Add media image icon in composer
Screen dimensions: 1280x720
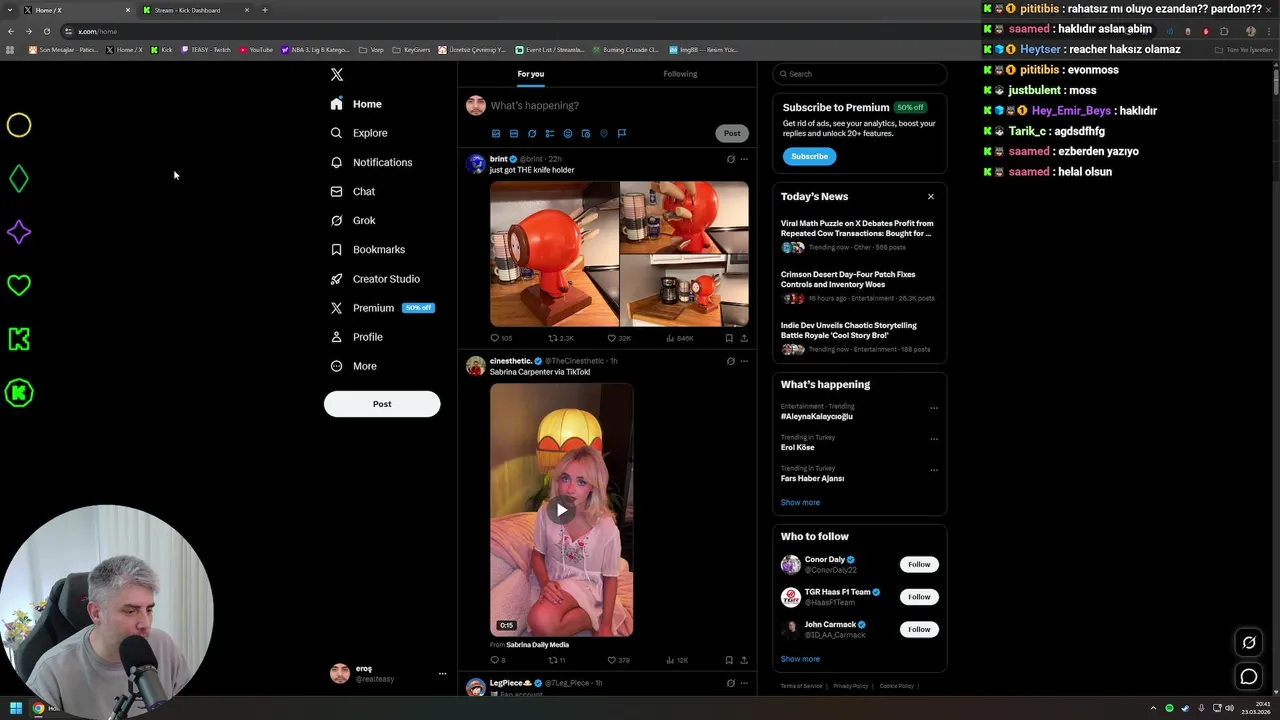coord(496,133)
